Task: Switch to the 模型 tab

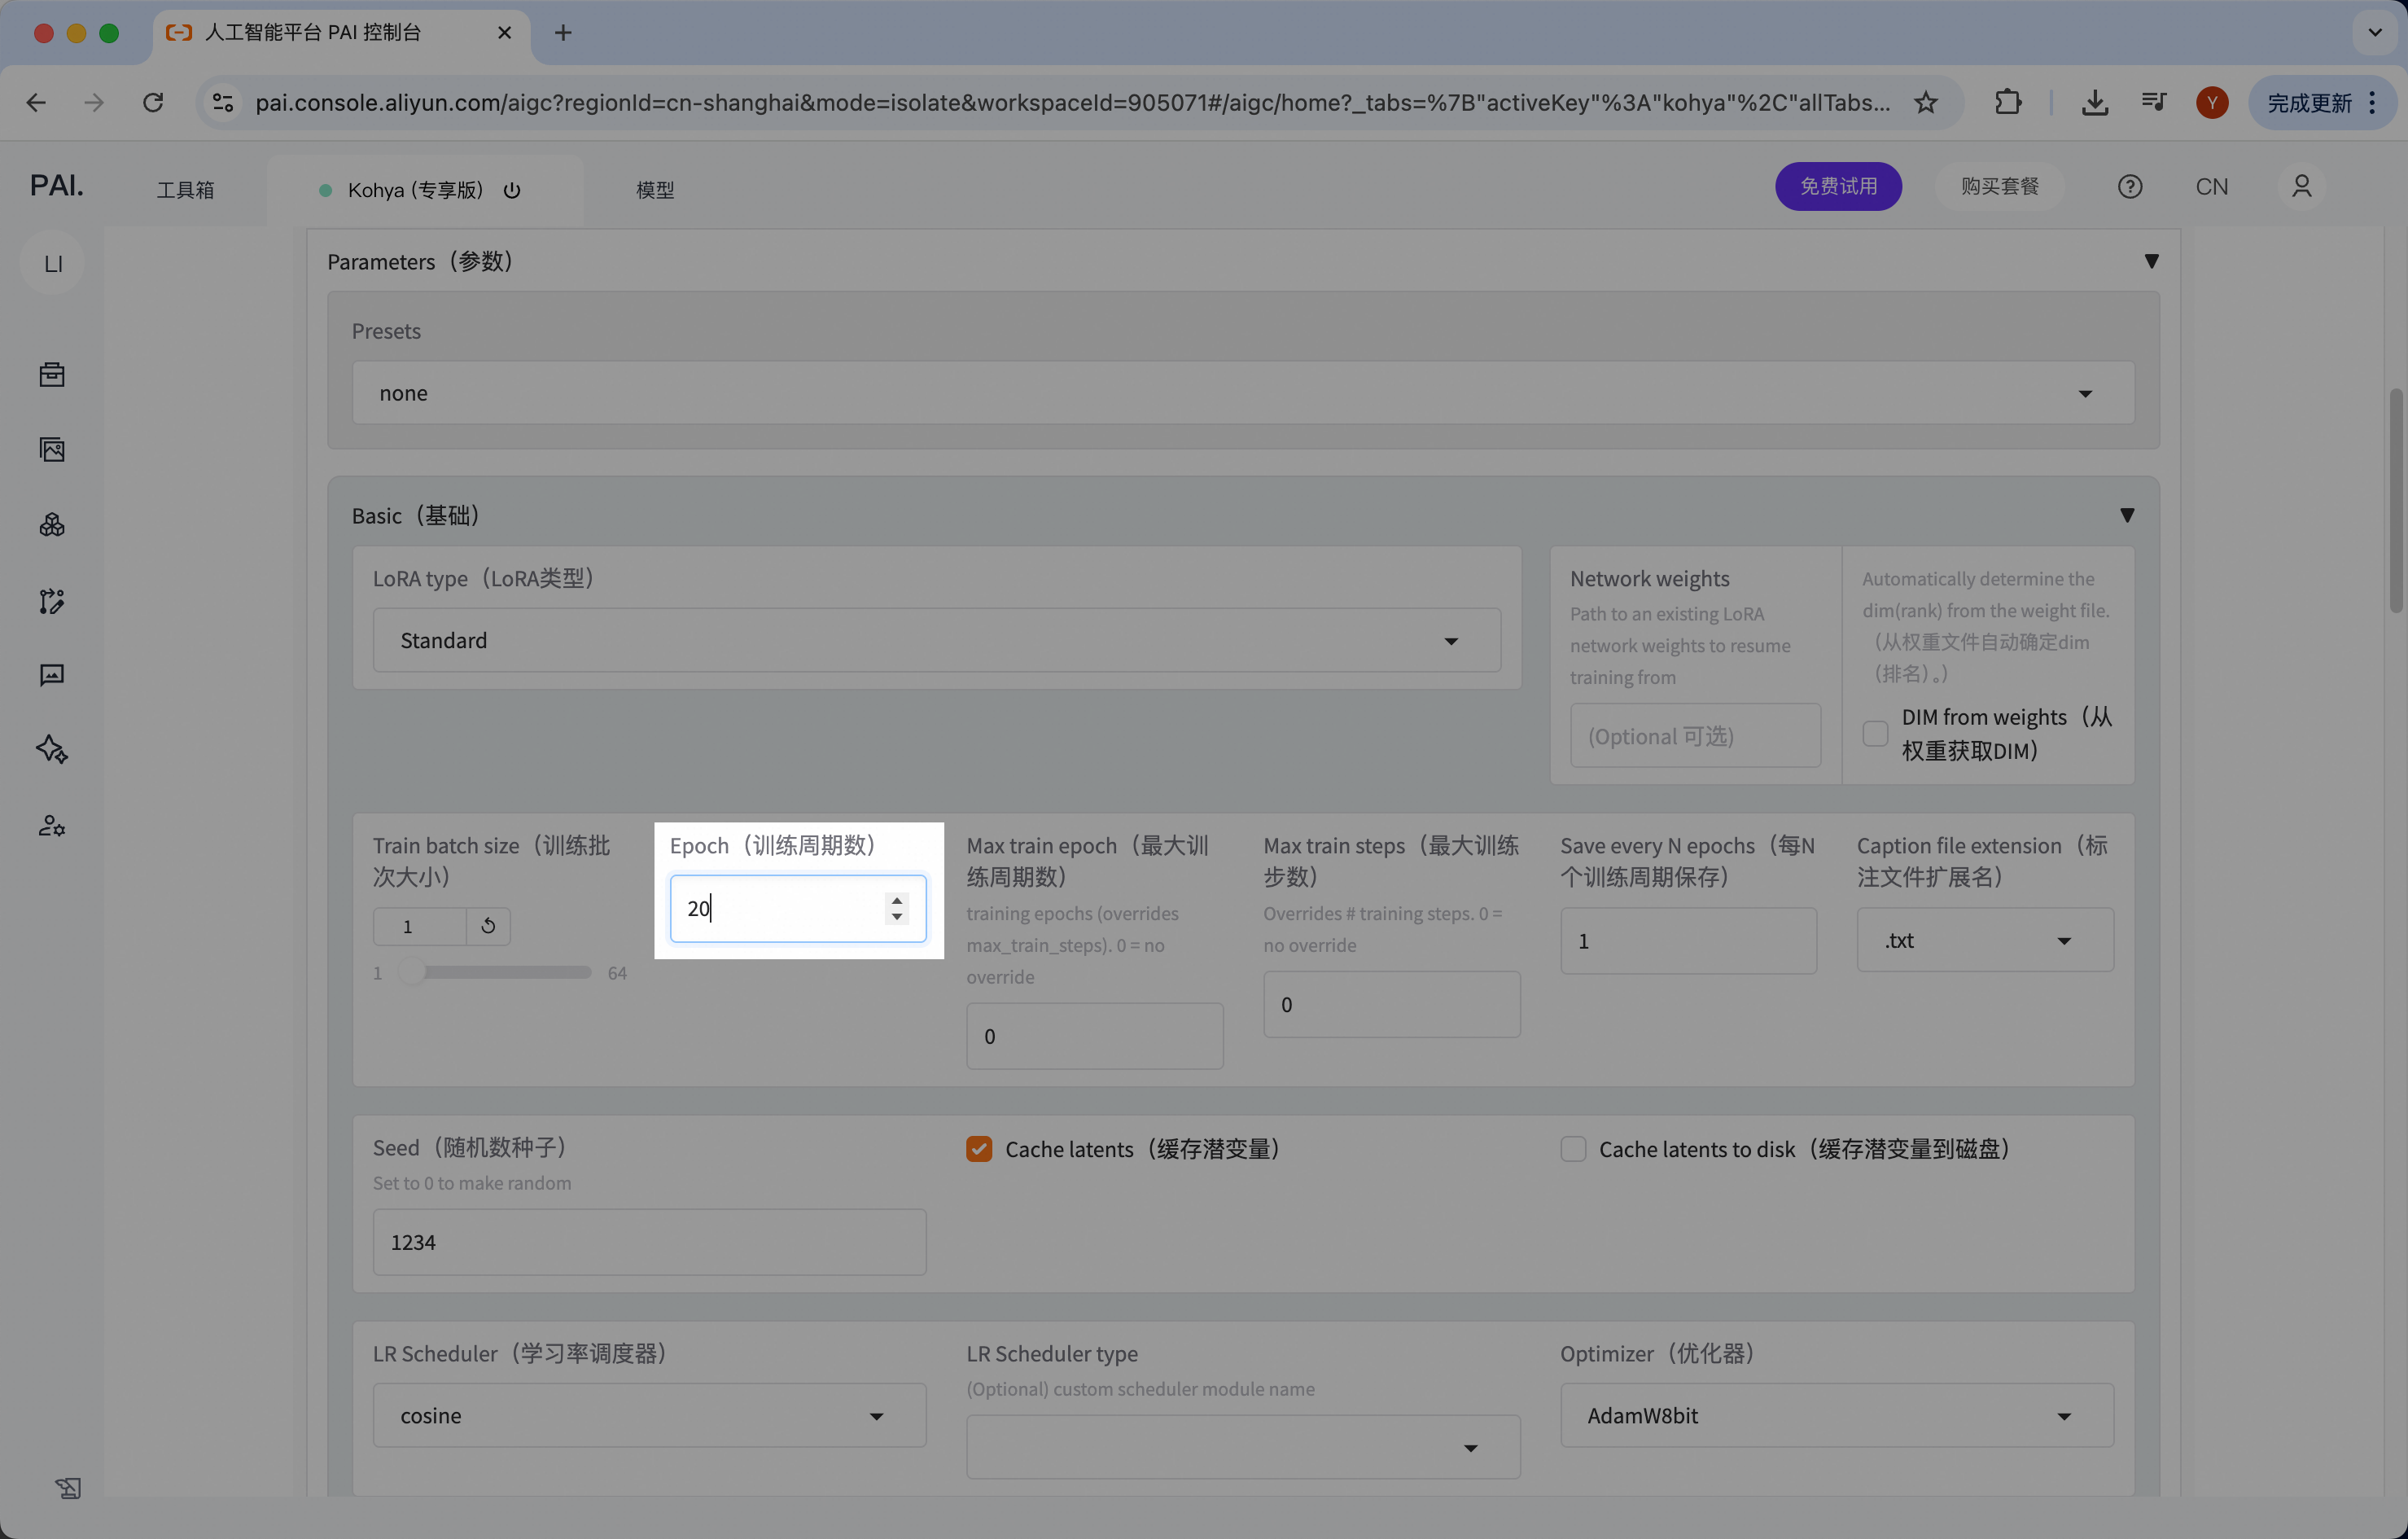Action: pyautogui.click(x=655, y=190)
